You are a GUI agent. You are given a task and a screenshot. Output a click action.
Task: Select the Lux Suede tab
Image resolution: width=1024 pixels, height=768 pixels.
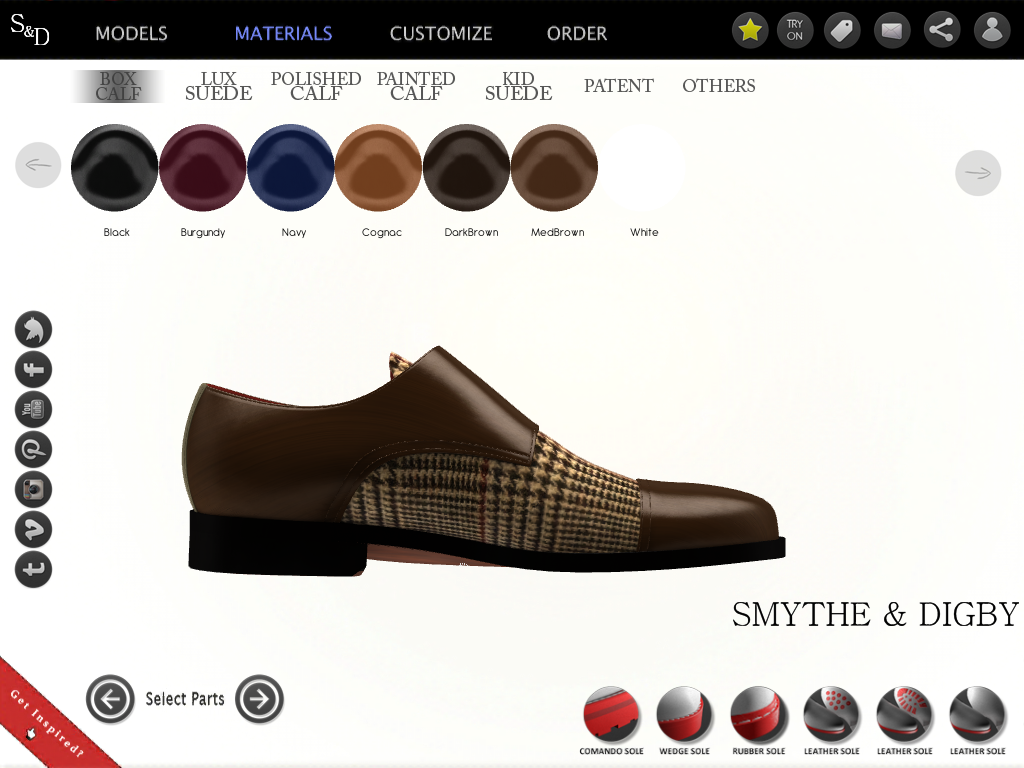[x=218, y=86]
